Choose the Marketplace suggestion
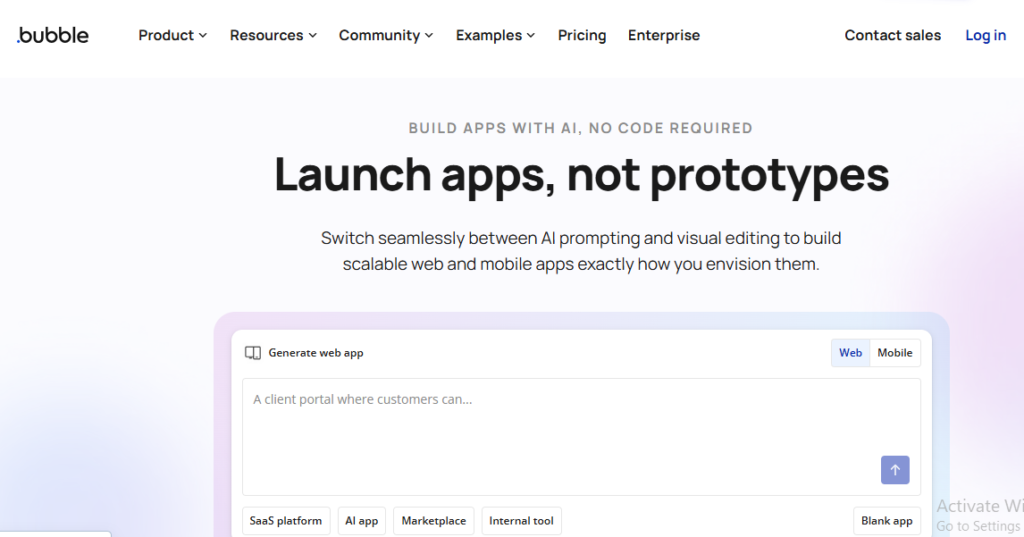This screenshot has height=537, width=1024. pos(434,521)
